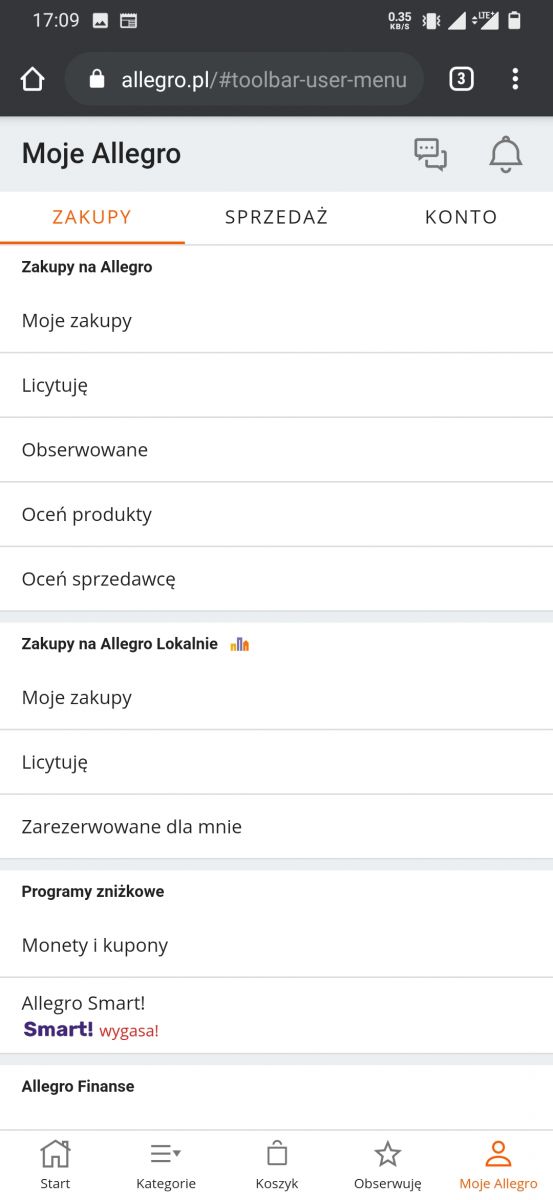Open Monety i kupony
The width and height of the screenshot is (553, 1200).
coord(276,945)
